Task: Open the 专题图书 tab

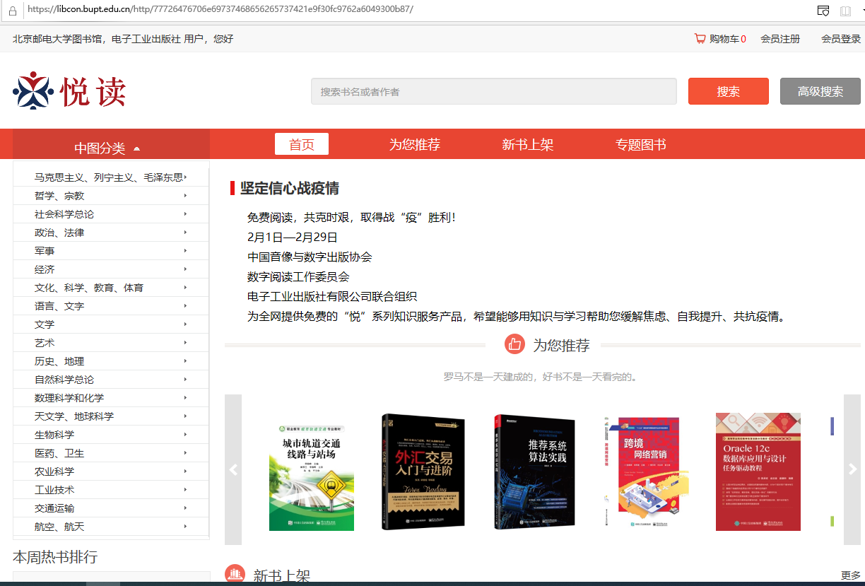Action: point(640,145)
